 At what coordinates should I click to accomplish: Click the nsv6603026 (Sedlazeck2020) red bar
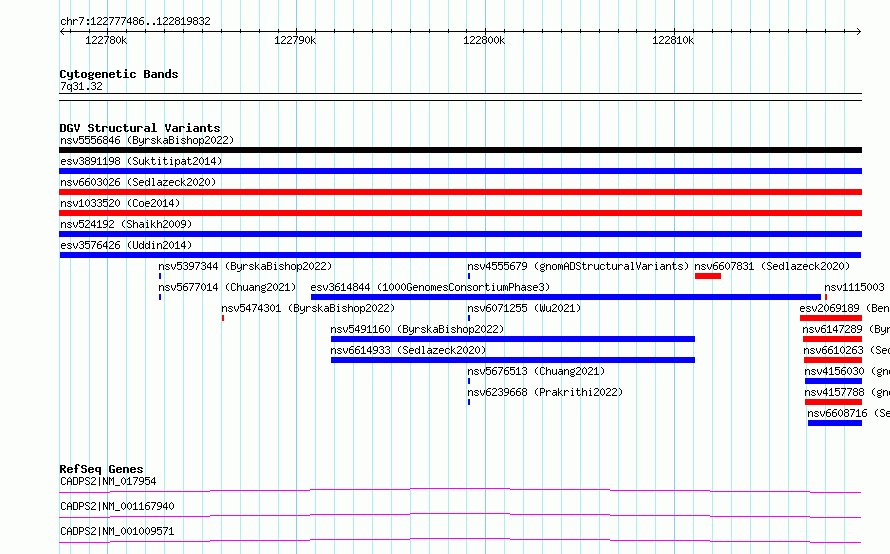[460, 192]
